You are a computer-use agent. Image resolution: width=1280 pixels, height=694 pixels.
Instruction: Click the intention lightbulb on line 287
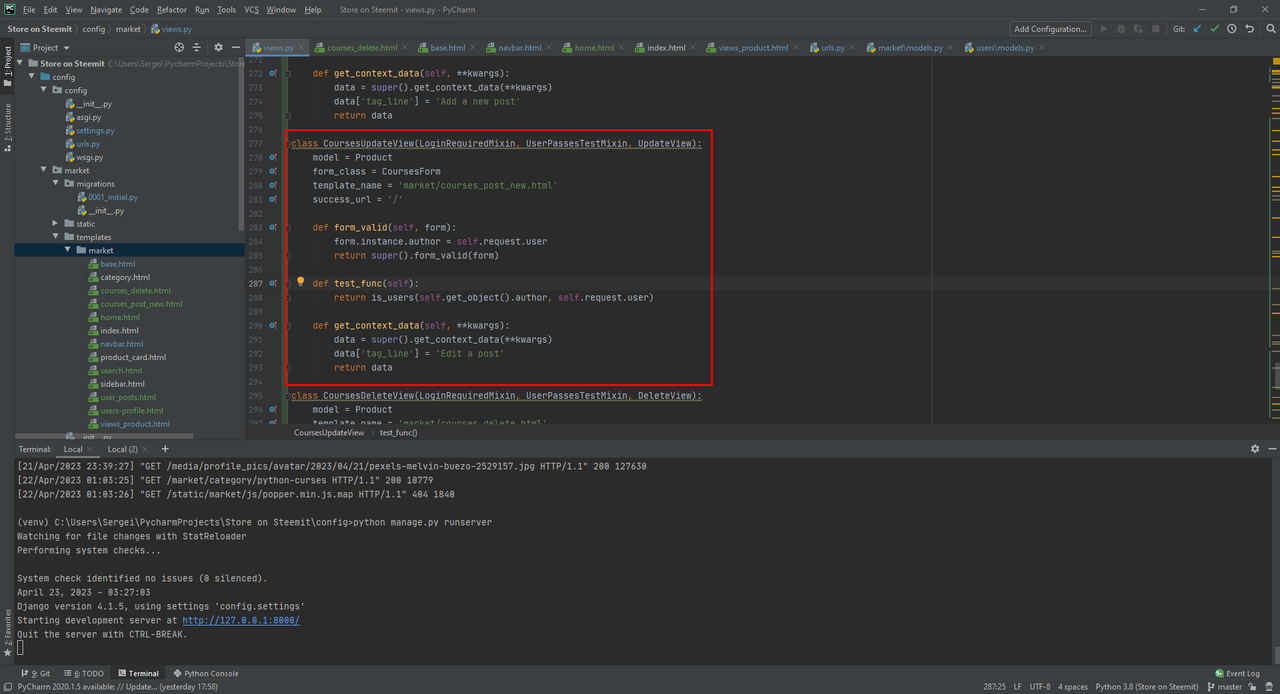click(x=300, y=282)
